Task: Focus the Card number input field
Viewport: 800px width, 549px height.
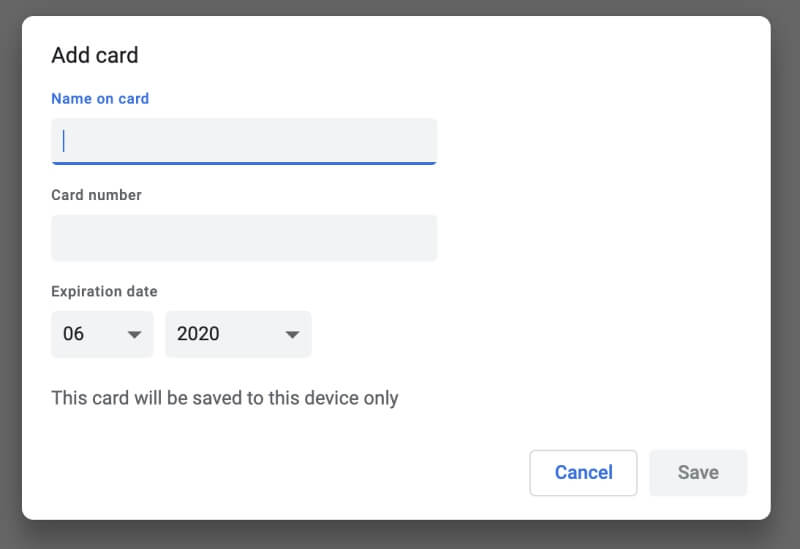Action: coord(244,238)
